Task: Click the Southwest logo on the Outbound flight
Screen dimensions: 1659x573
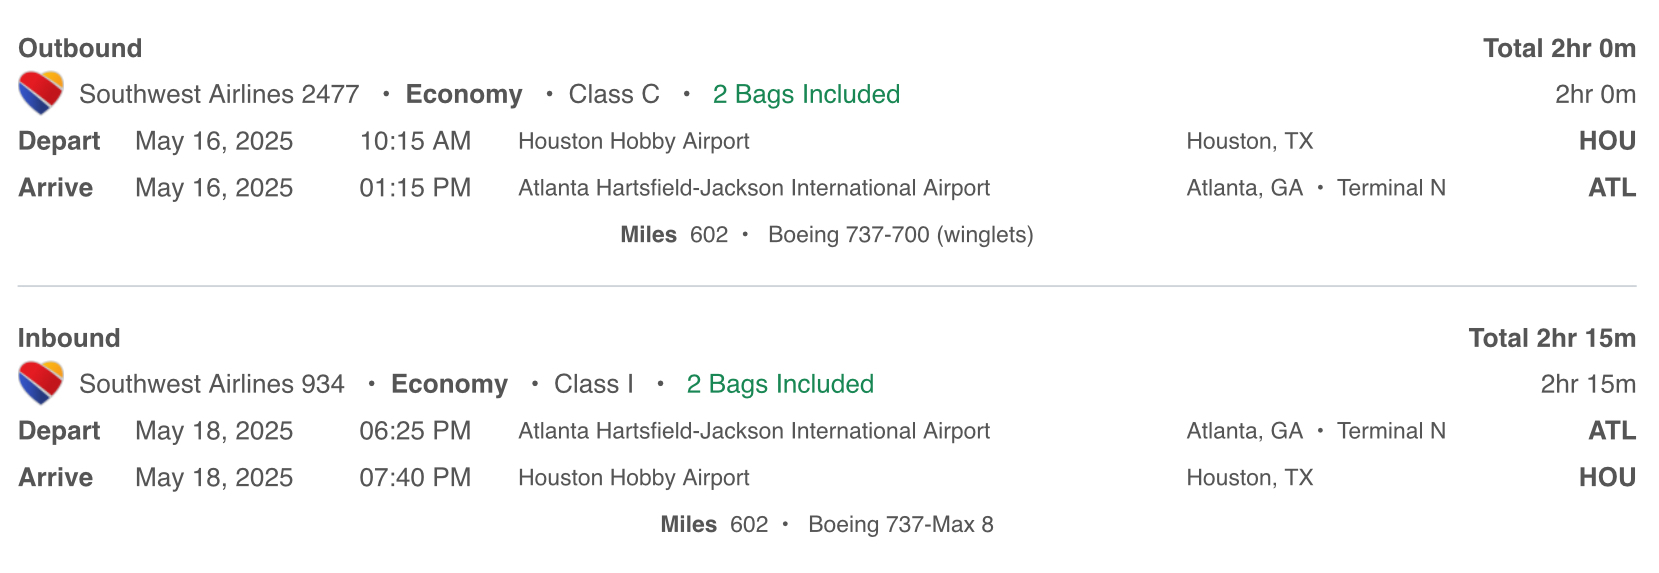Action: pos(41,94)
